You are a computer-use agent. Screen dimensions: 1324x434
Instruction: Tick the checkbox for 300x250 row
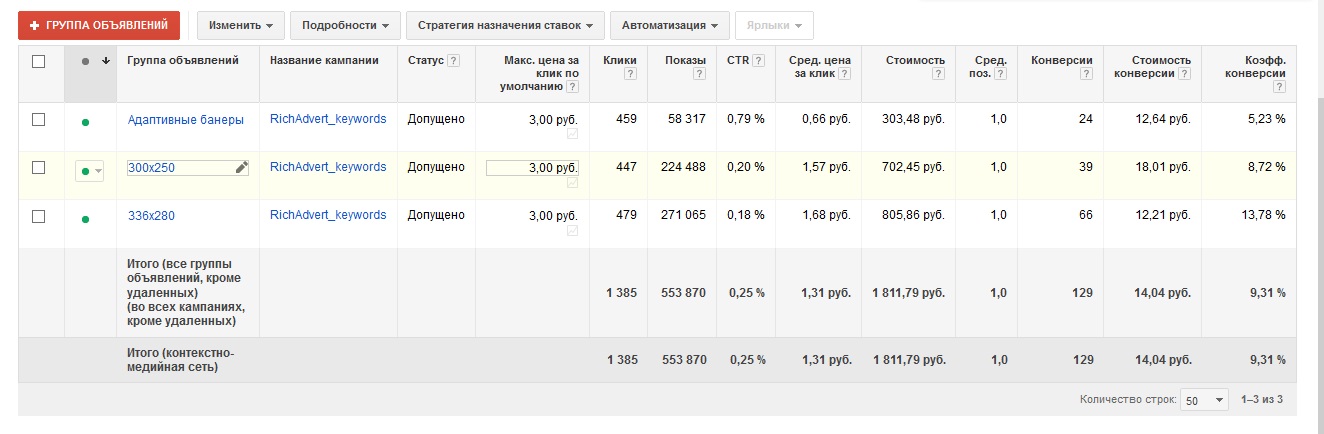coord(39,168)
